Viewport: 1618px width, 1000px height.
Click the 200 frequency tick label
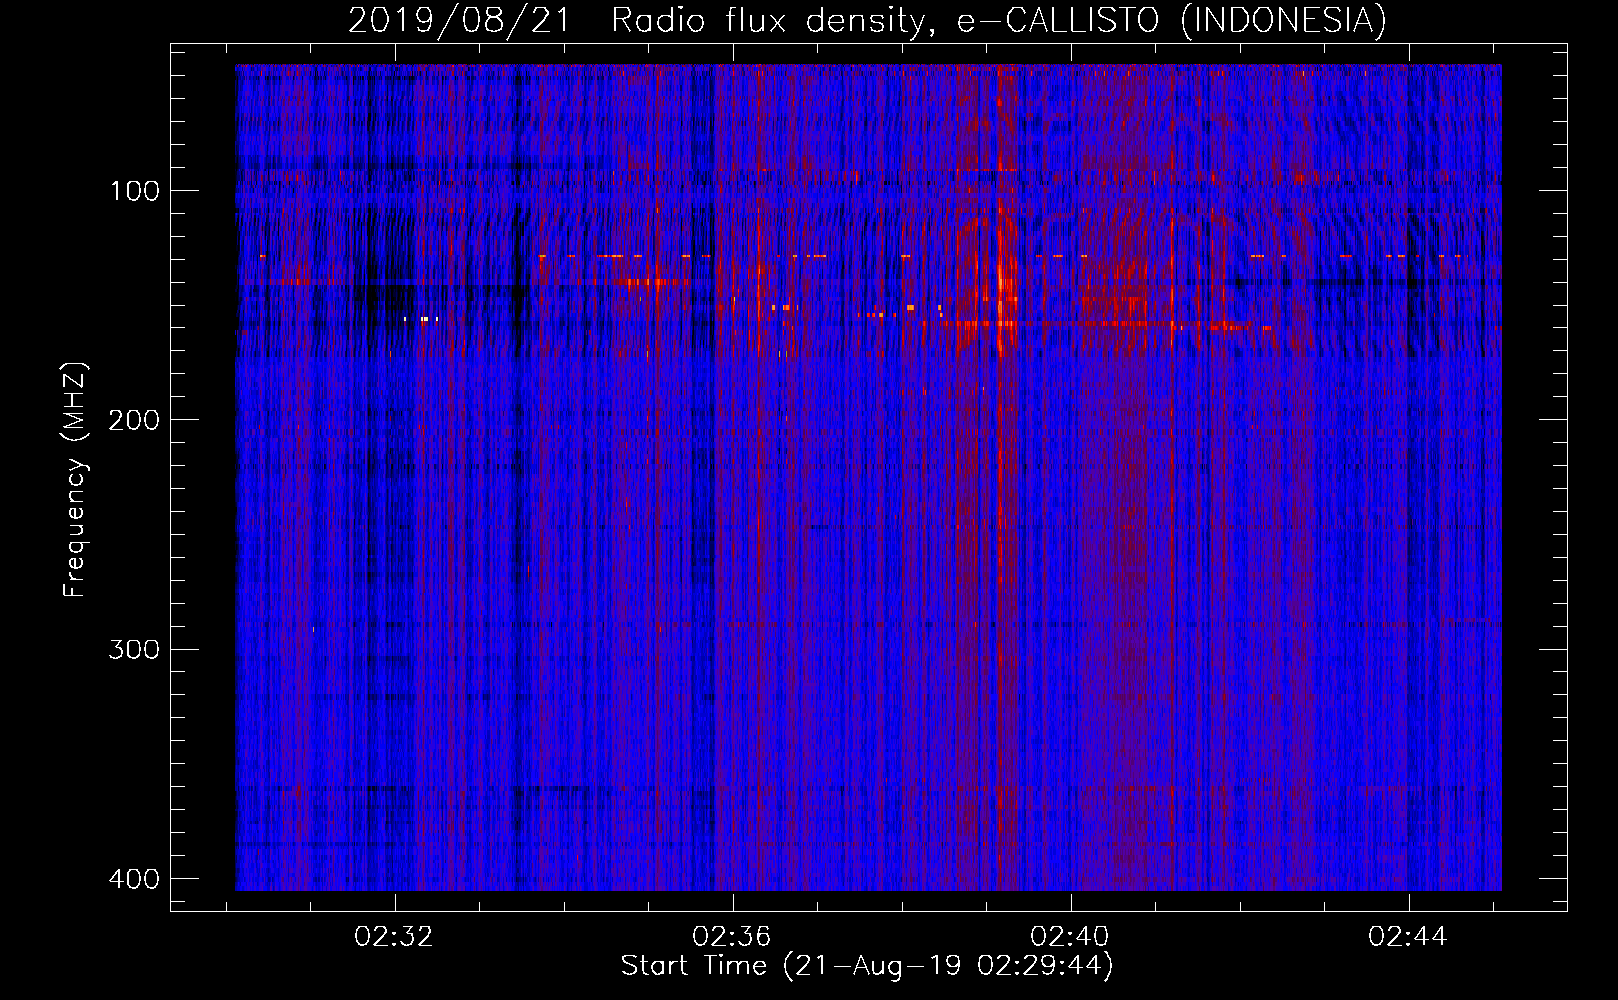click(134, 420)
